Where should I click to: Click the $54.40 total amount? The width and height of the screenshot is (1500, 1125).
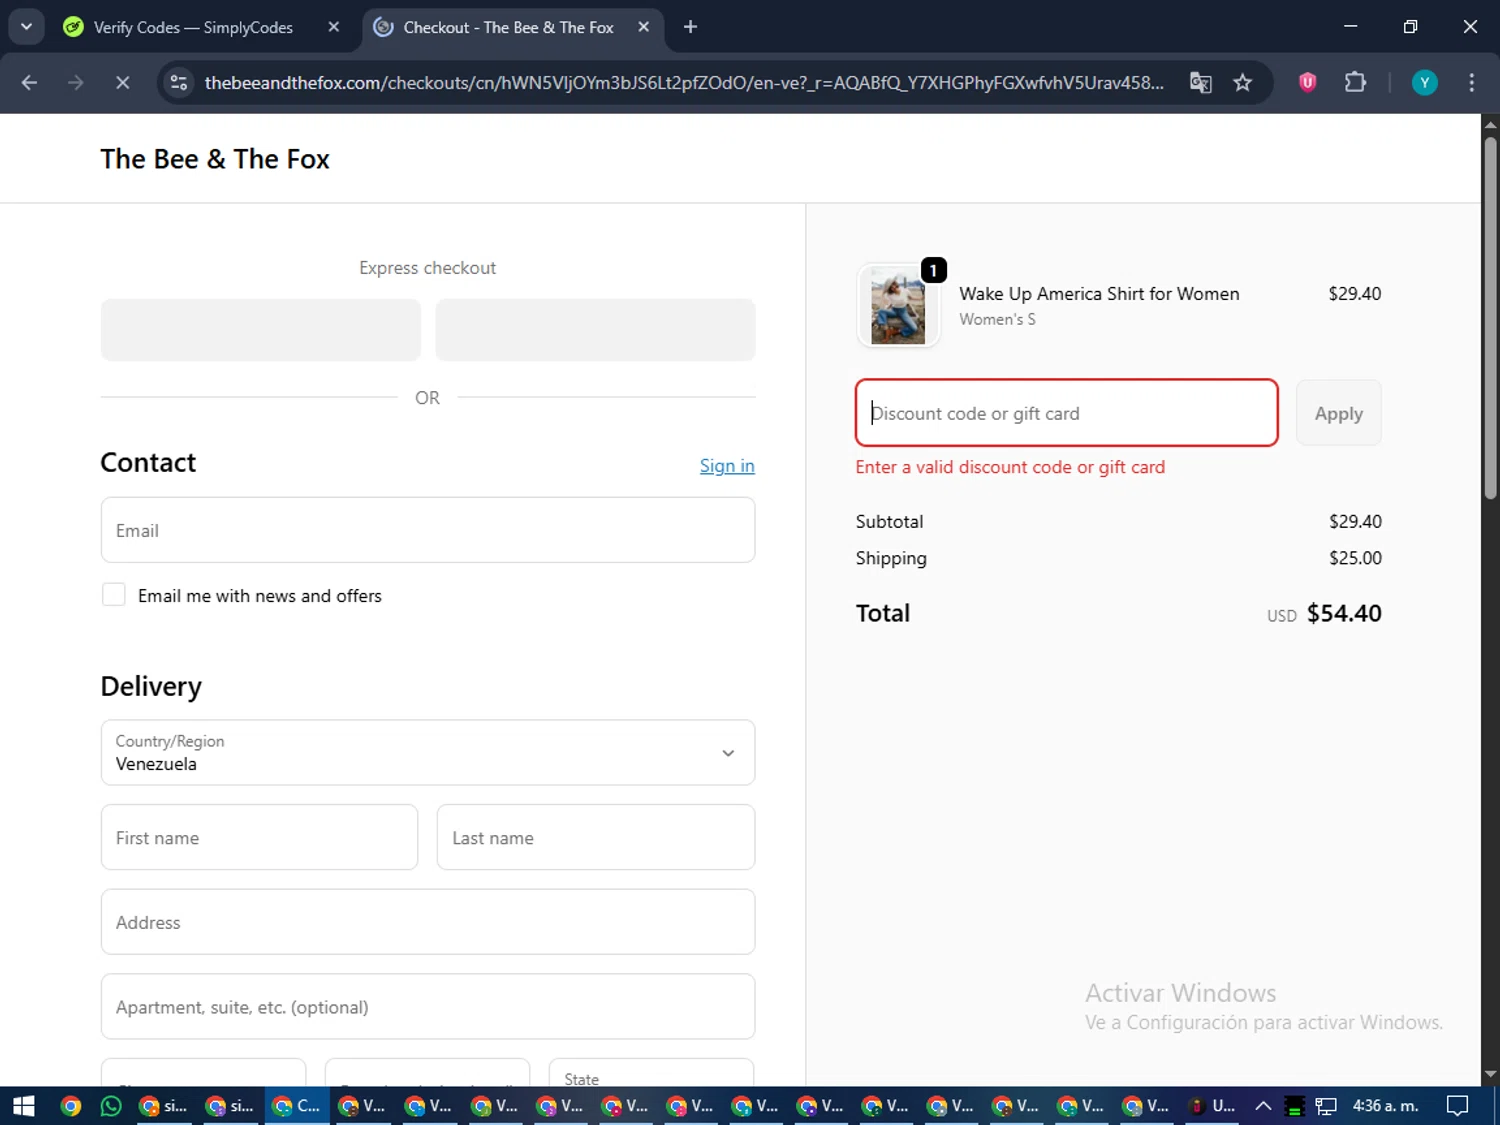(1344, 613)
